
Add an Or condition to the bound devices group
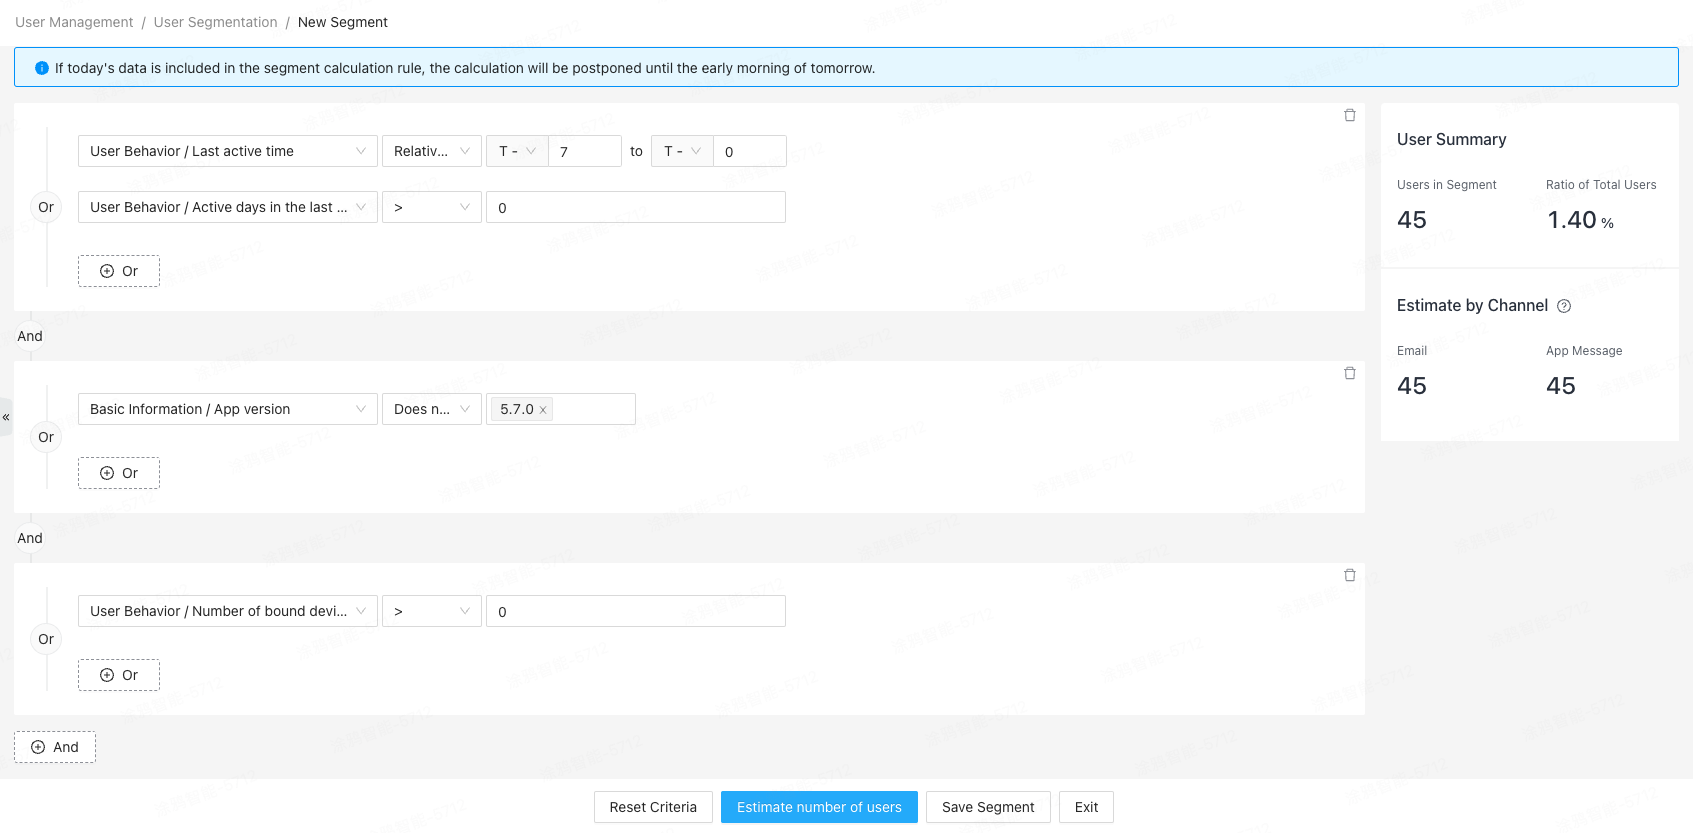(119, 675)
